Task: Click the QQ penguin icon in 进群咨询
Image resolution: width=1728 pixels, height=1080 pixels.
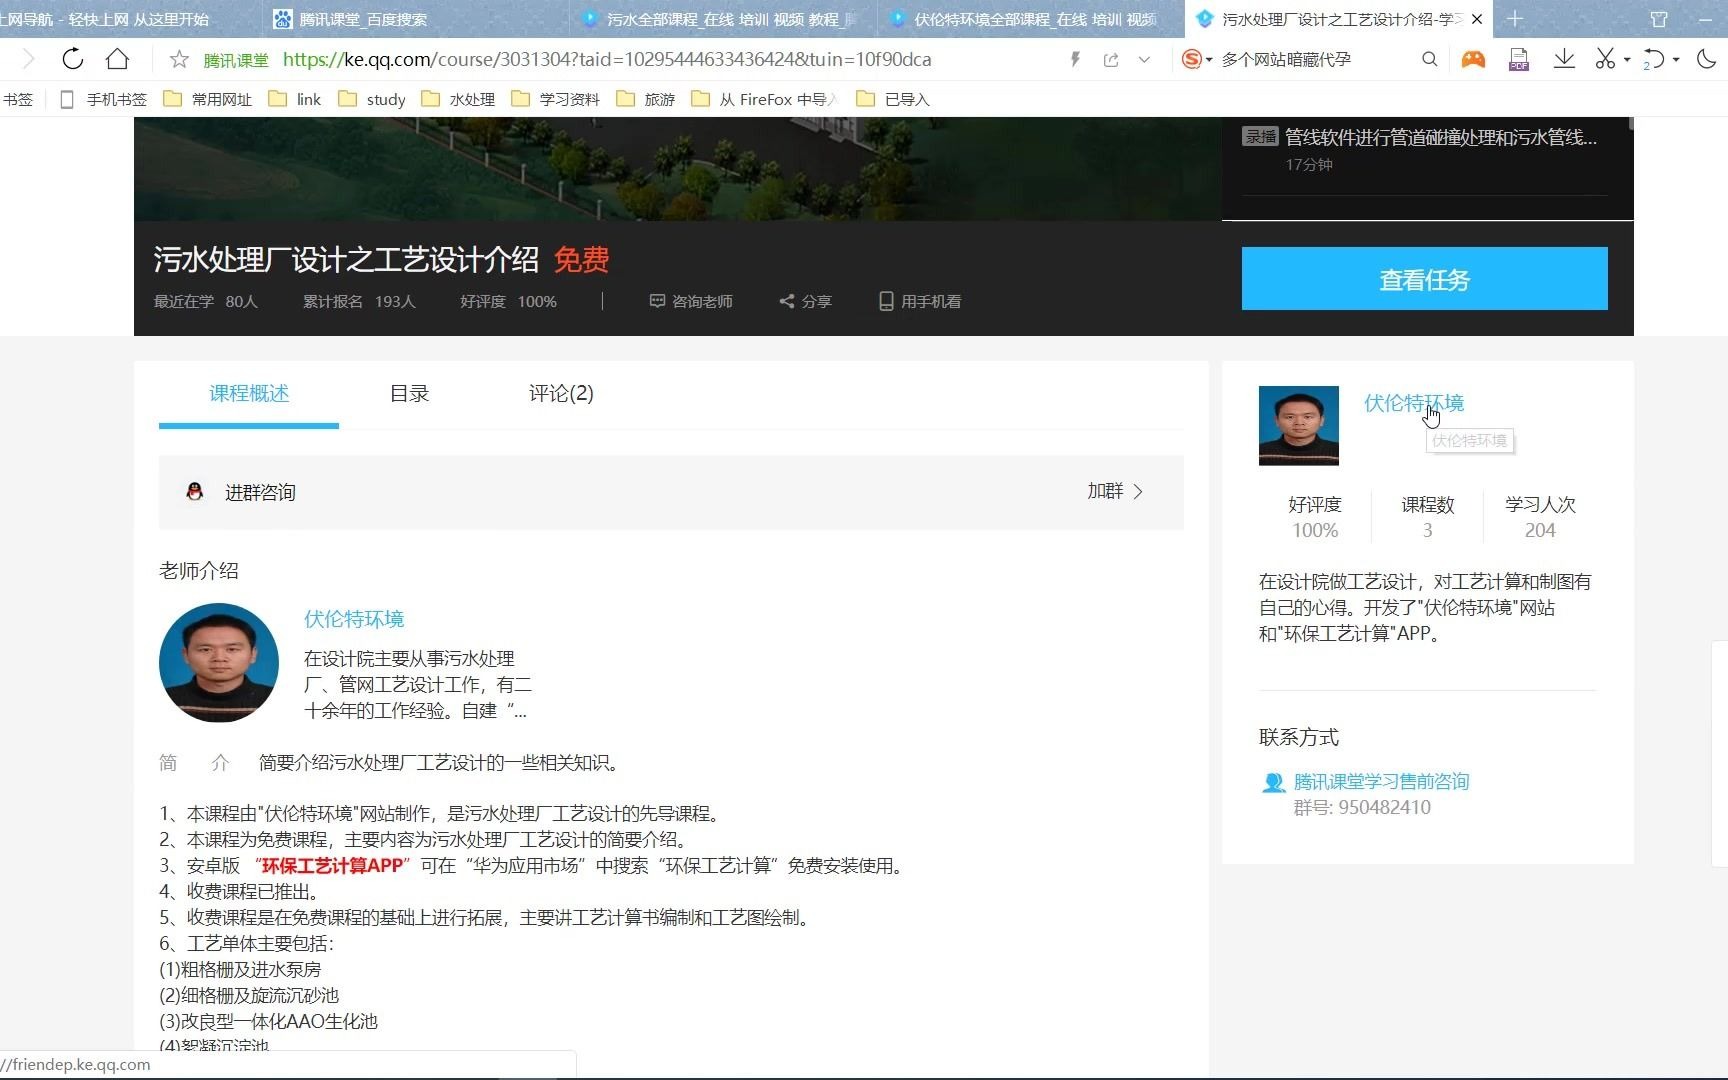Action: 195,491
